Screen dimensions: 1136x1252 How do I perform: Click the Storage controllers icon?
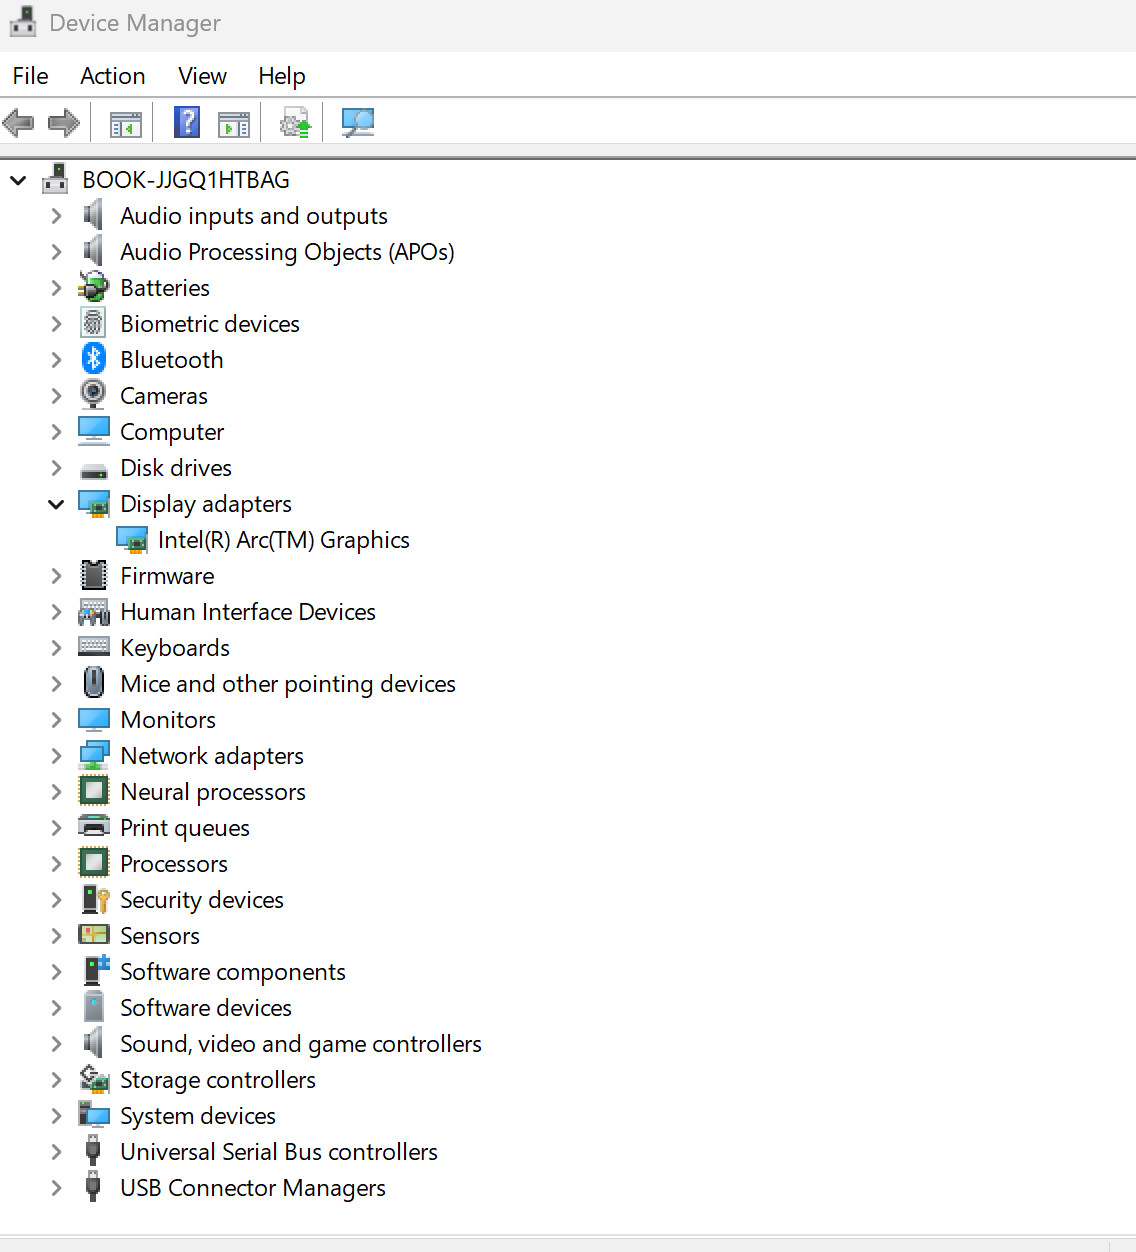point(94,1078)
